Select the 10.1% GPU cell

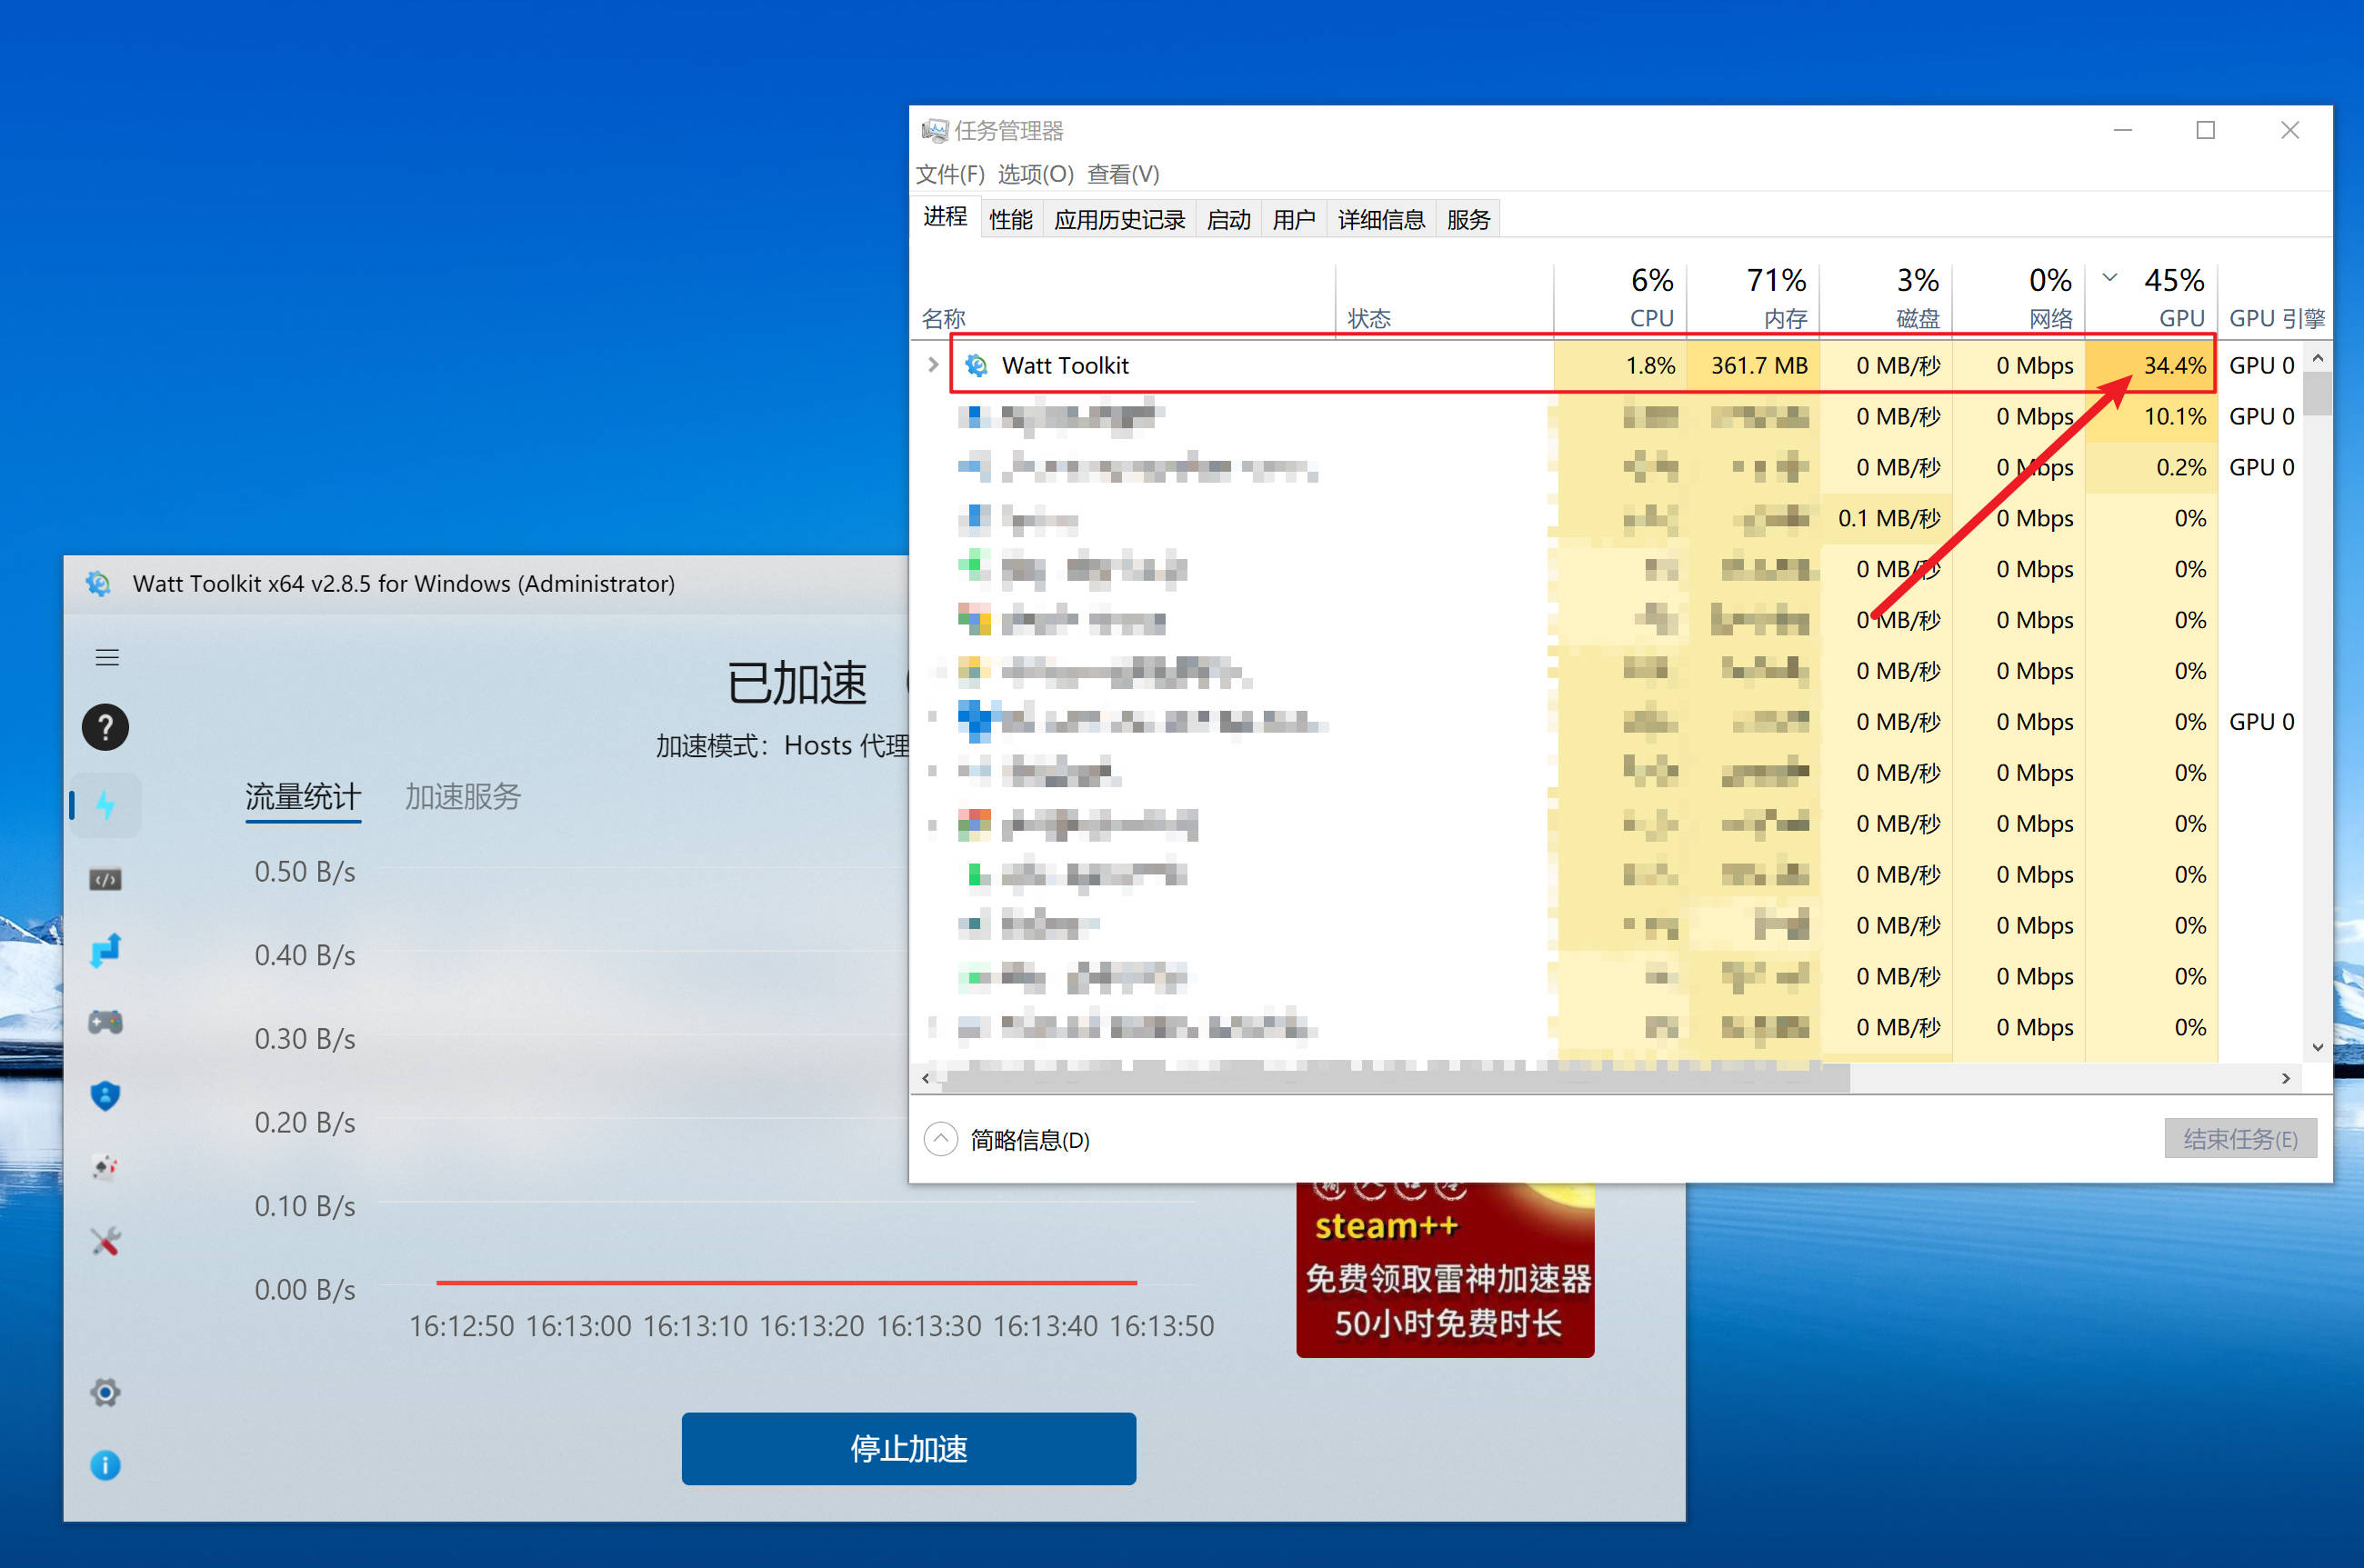coord(2151,416)
